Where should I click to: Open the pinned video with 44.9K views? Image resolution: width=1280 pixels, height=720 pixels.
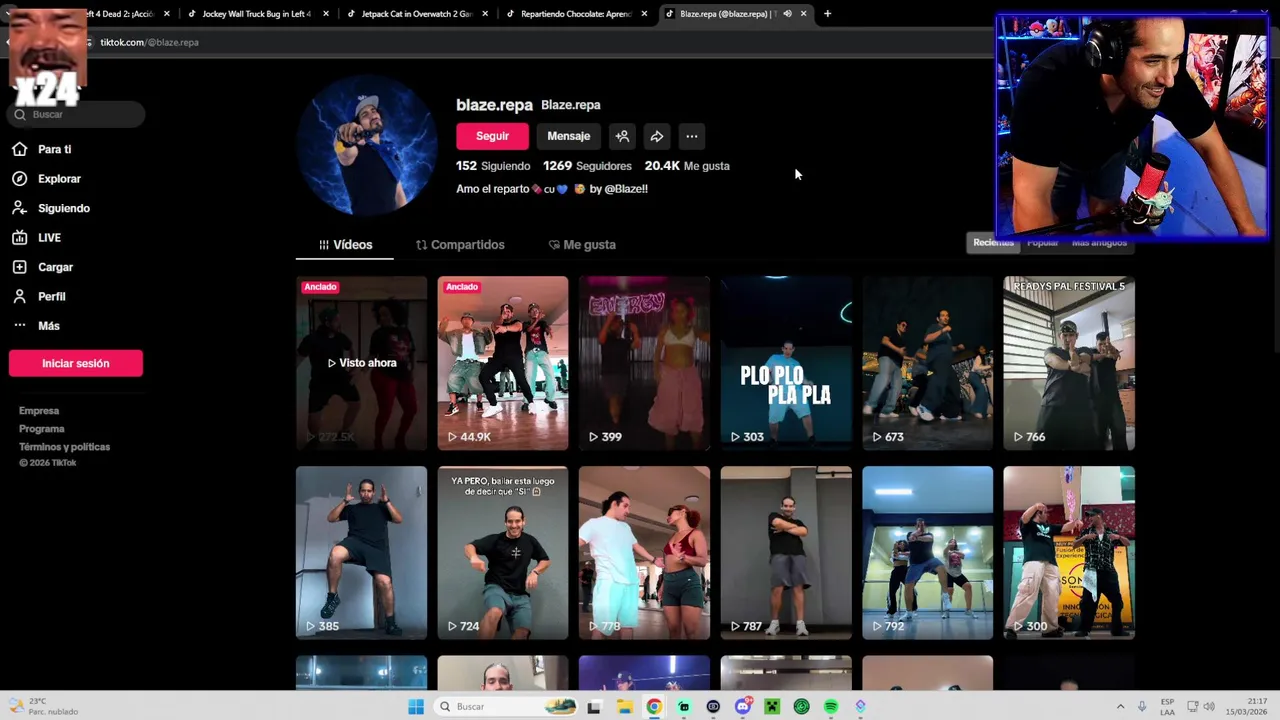point(502,363)
